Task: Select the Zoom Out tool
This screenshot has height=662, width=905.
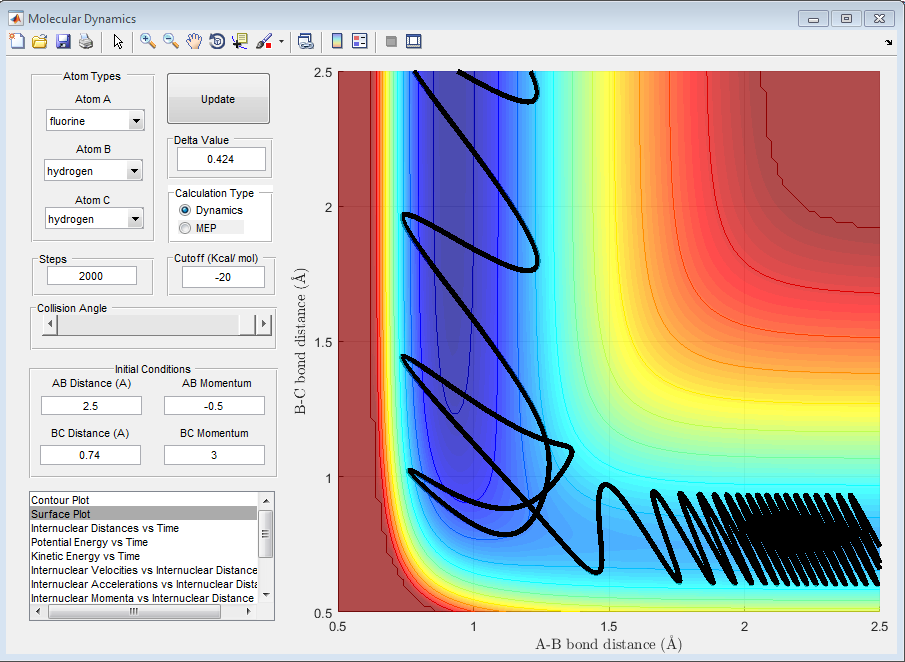Action: (171, 41)
